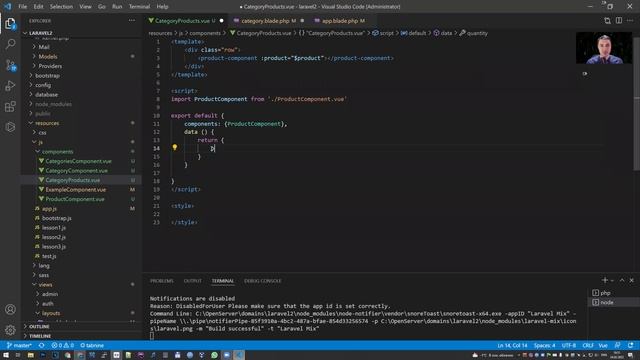This screenshot has width=640, height=360.
Task: Switch to the OUTPUT panel tab
Action: coord(193,281)
